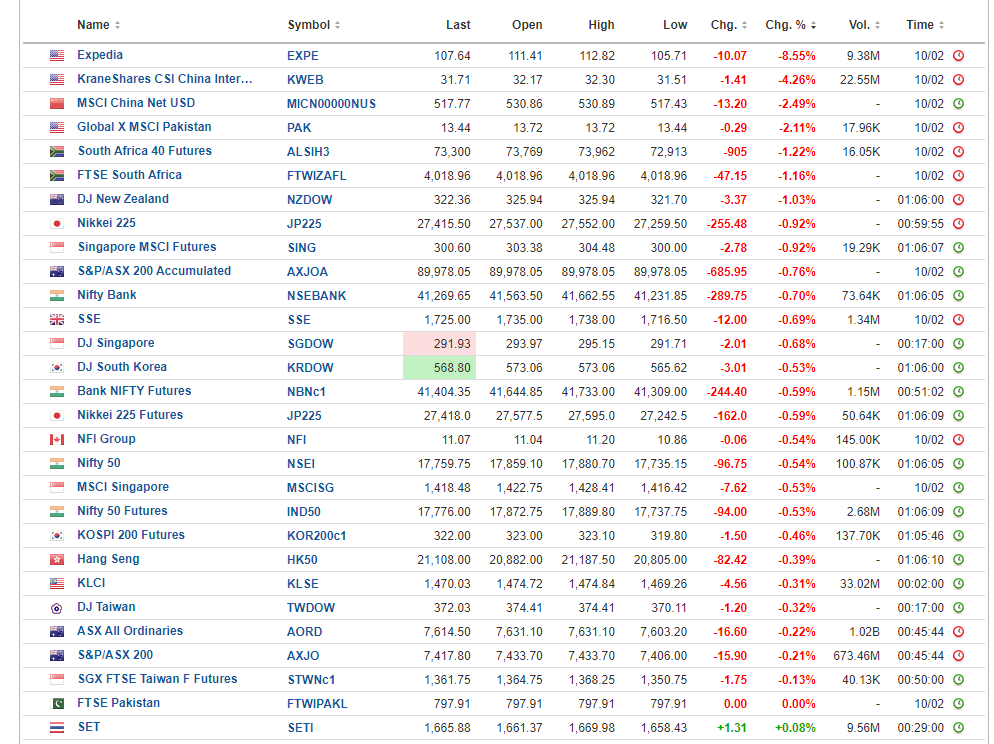This screenshot has width=994, height=744.
Task: Click the 22.55M volume value
Action: (x=860, y=80)
